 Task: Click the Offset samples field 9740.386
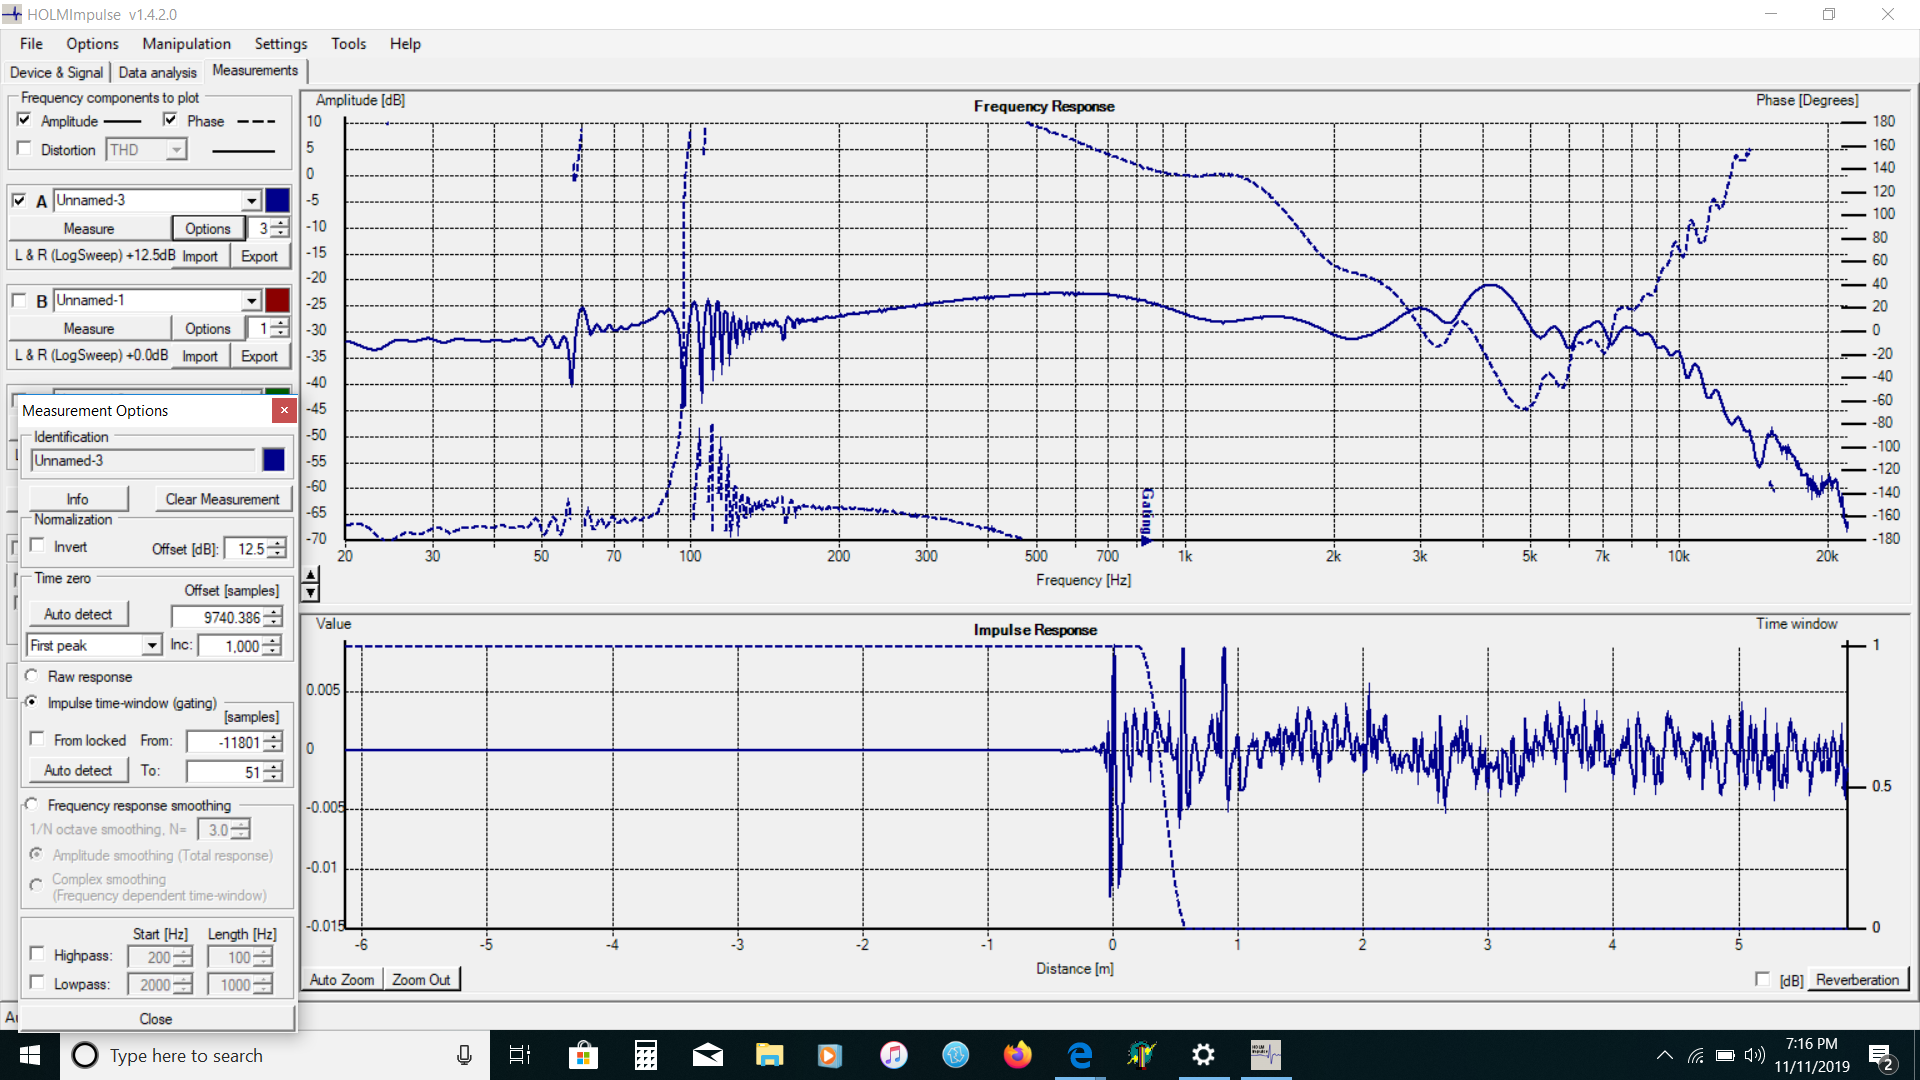coord(218,618)
